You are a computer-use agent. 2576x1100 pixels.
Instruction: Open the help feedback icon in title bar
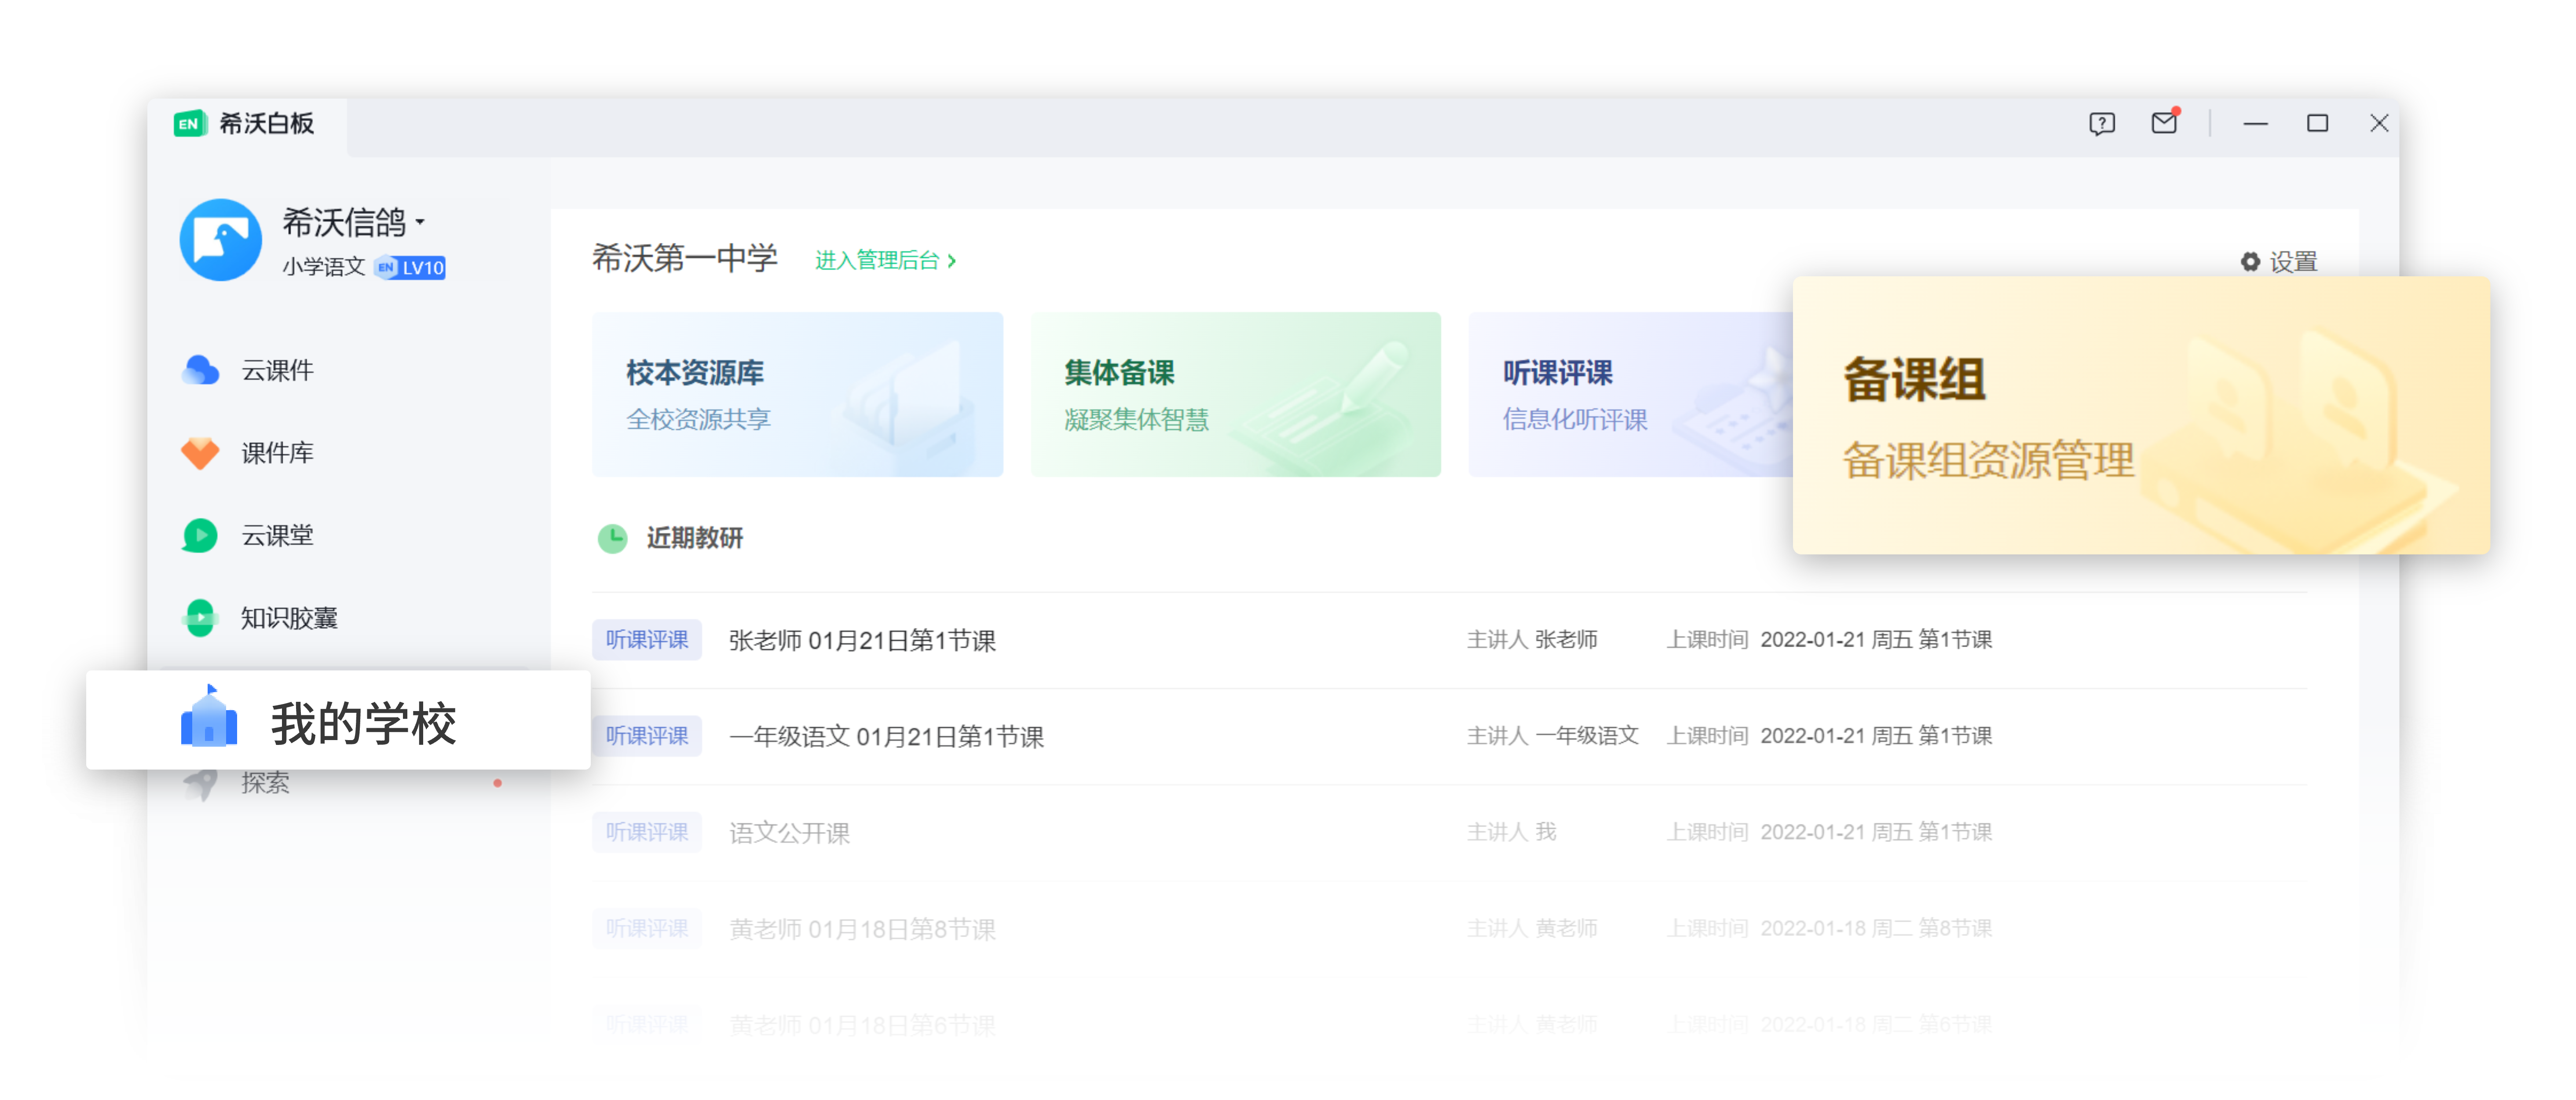click(x=2102, y=123)
